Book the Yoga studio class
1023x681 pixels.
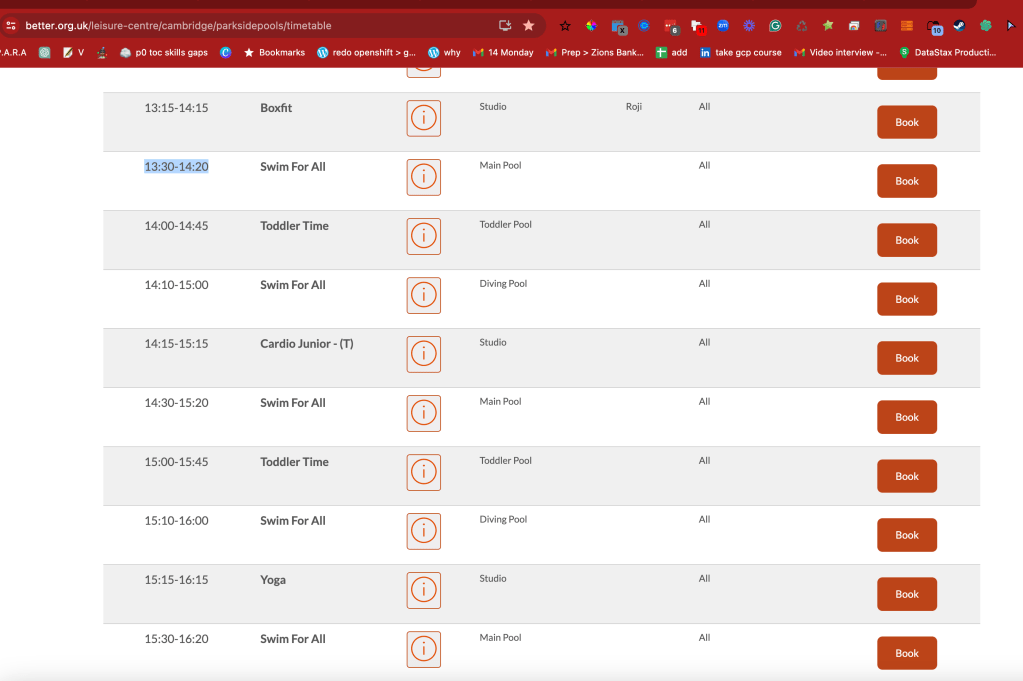coord(907,594)
